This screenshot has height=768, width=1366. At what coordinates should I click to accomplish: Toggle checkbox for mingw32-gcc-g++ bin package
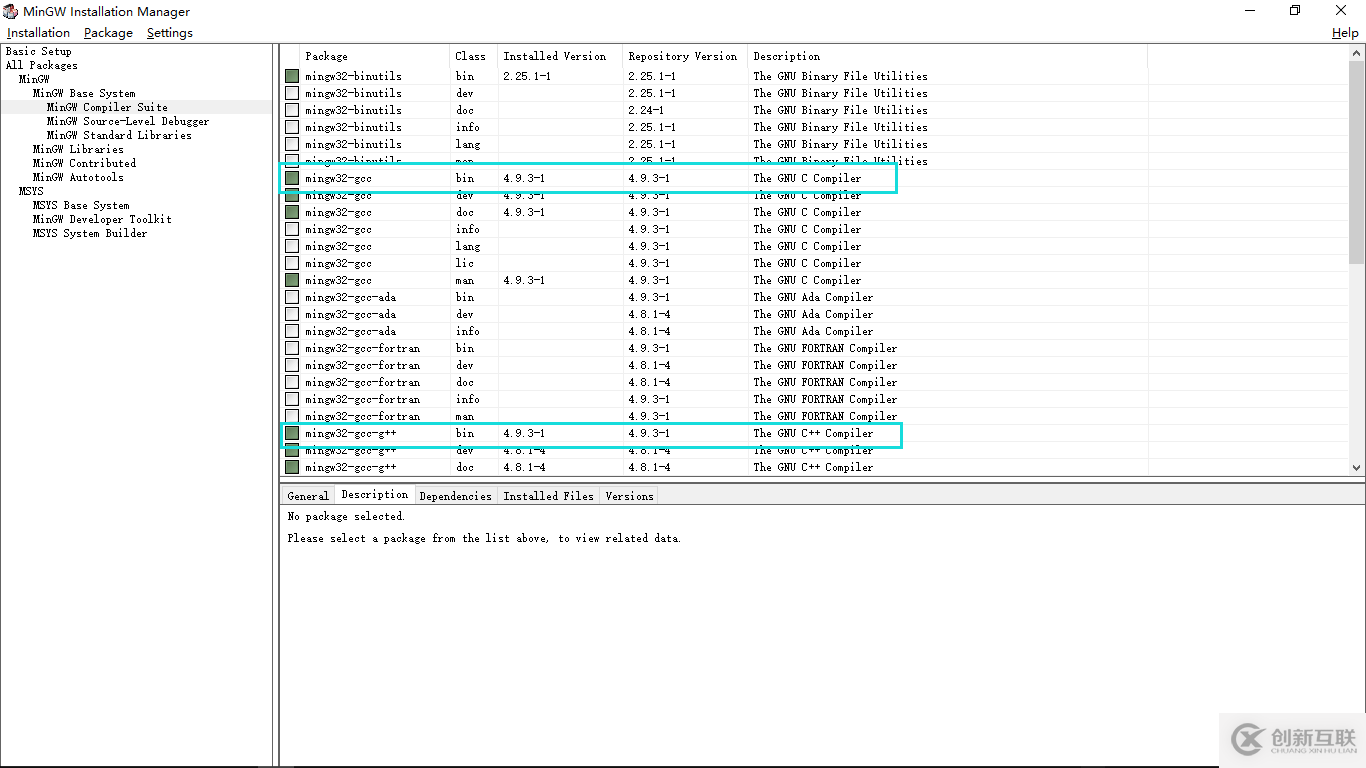point(292,433)
